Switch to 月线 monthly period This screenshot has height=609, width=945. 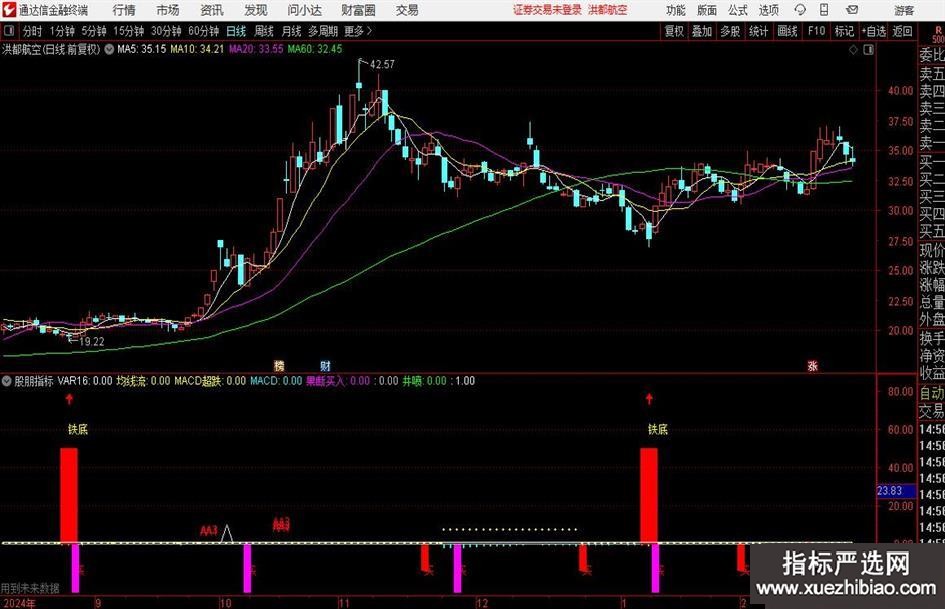[291, 31]
